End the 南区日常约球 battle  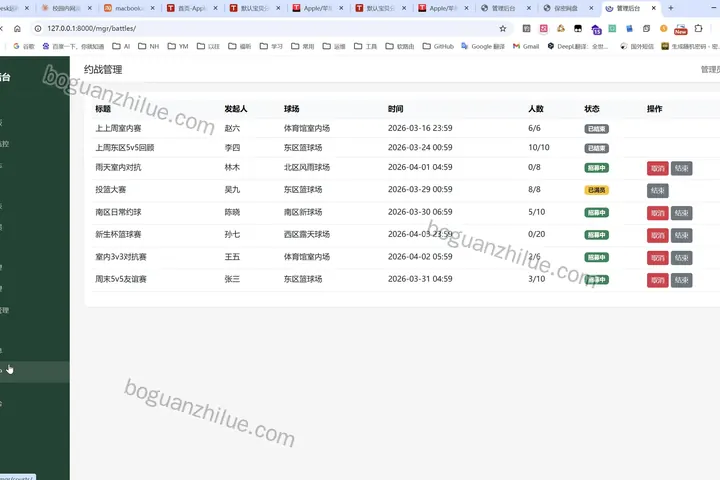[x=681, y=213]
